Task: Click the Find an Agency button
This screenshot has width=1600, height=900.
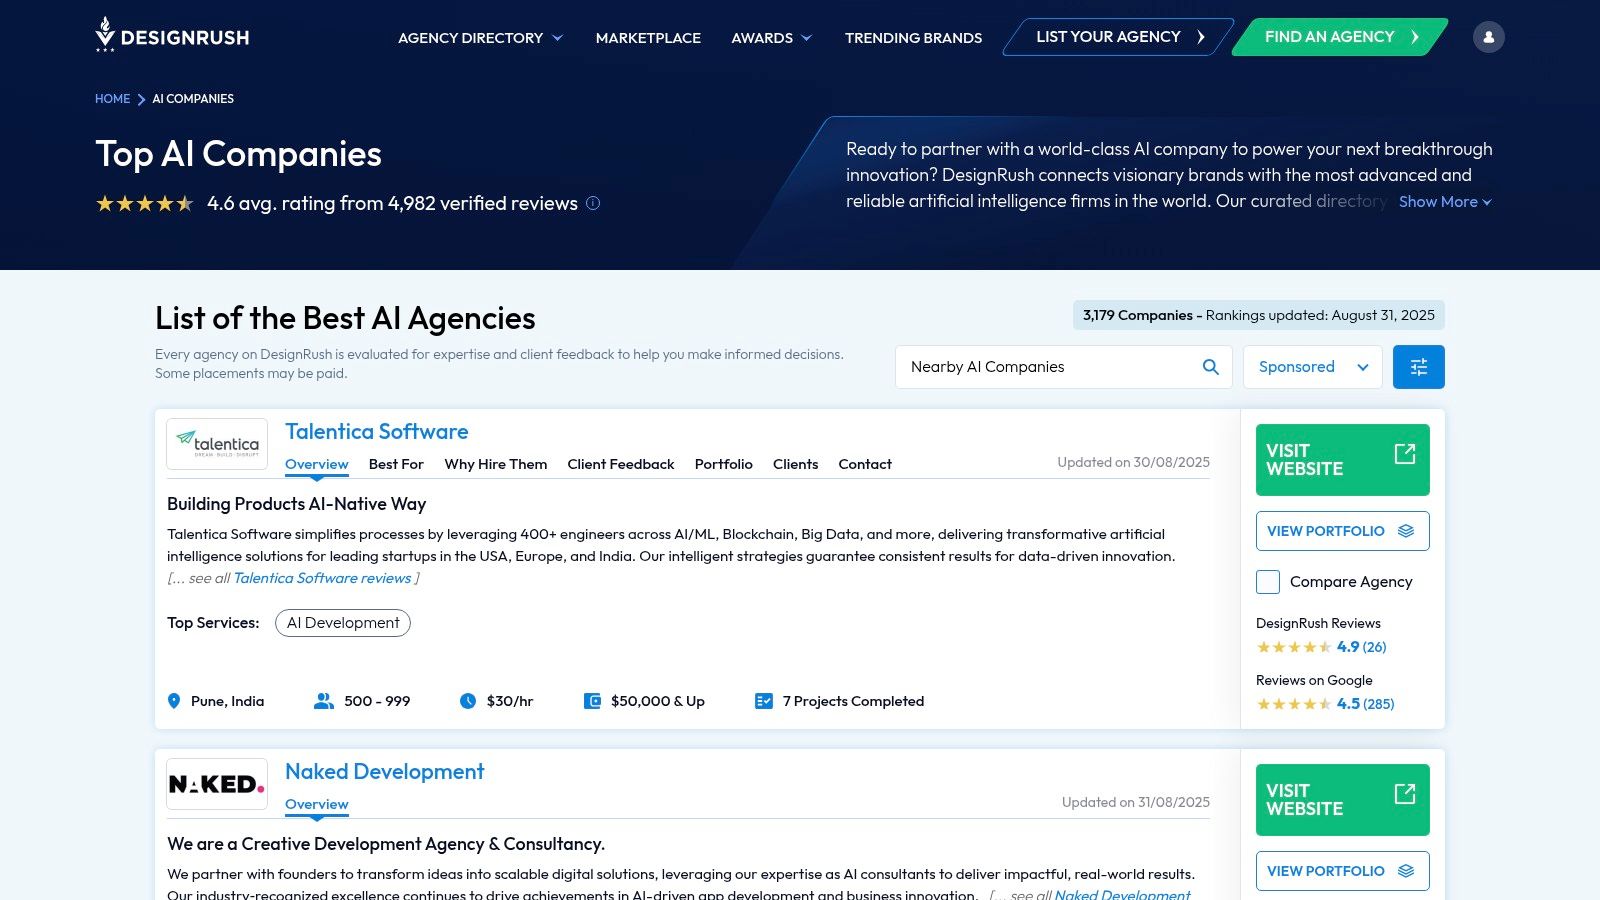Action: 1340,37
